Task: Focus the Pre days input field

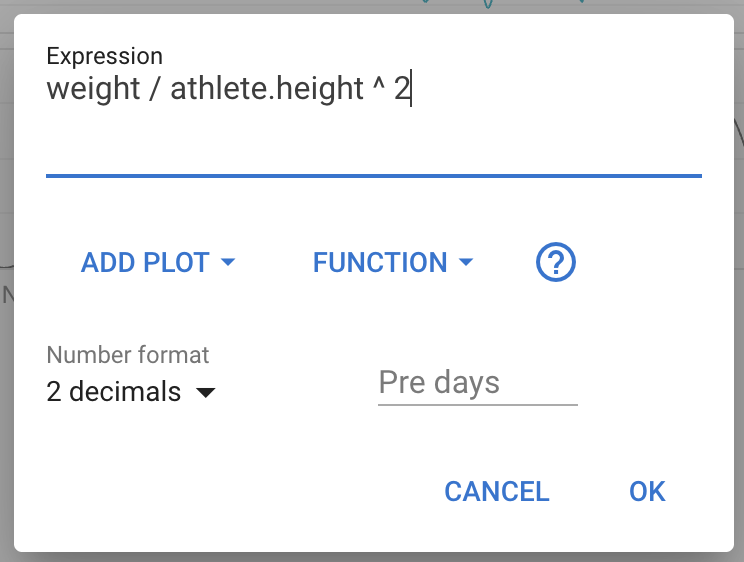Action: click(x=477, y=383)
